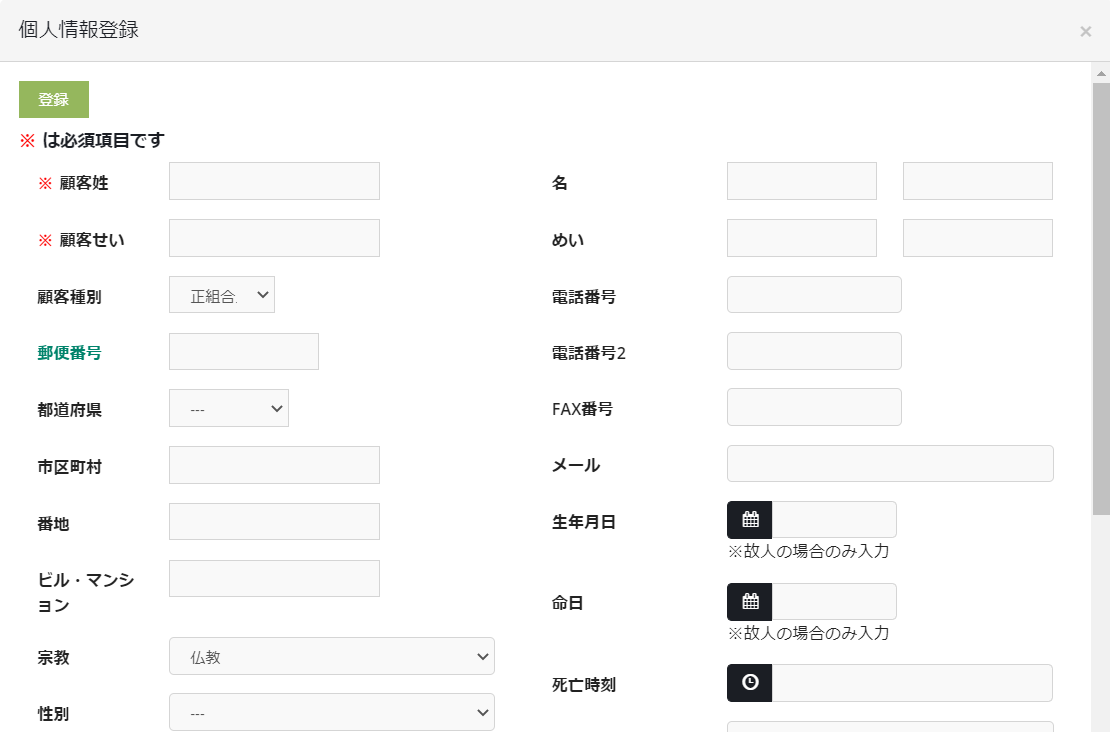This screenshot has height=732, width=1110.
Task: Open the 顧客種別 dropdown
Action: 221,295
